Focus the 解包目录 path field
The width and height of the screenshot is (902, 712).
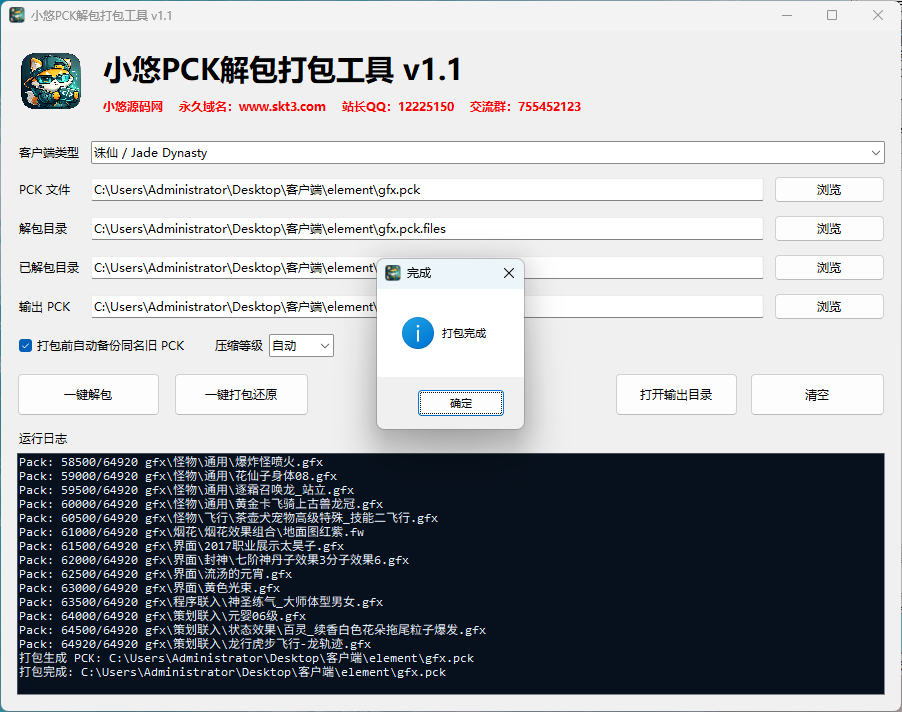coord(427,229)
